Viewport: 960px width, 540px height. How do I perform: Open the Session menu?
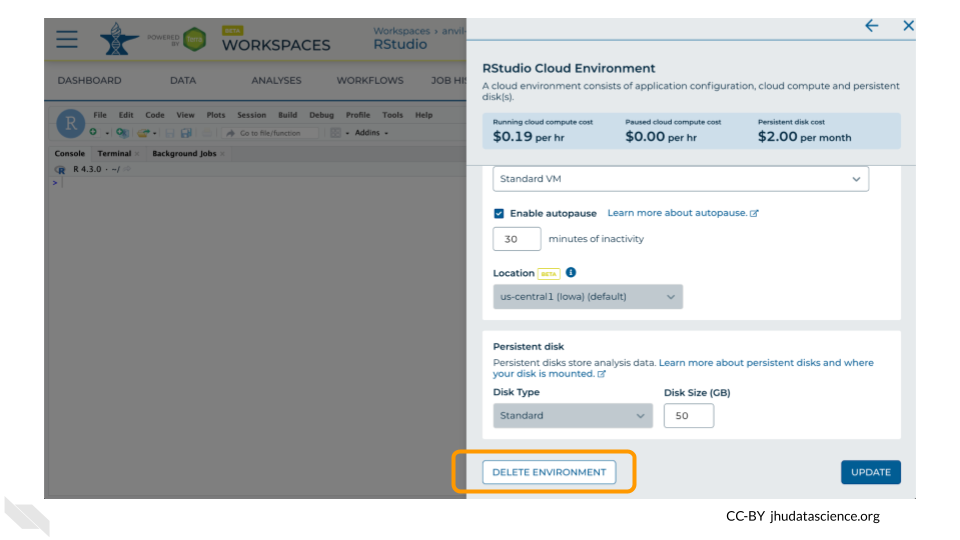pyautogui.click(x=252, y=115)
